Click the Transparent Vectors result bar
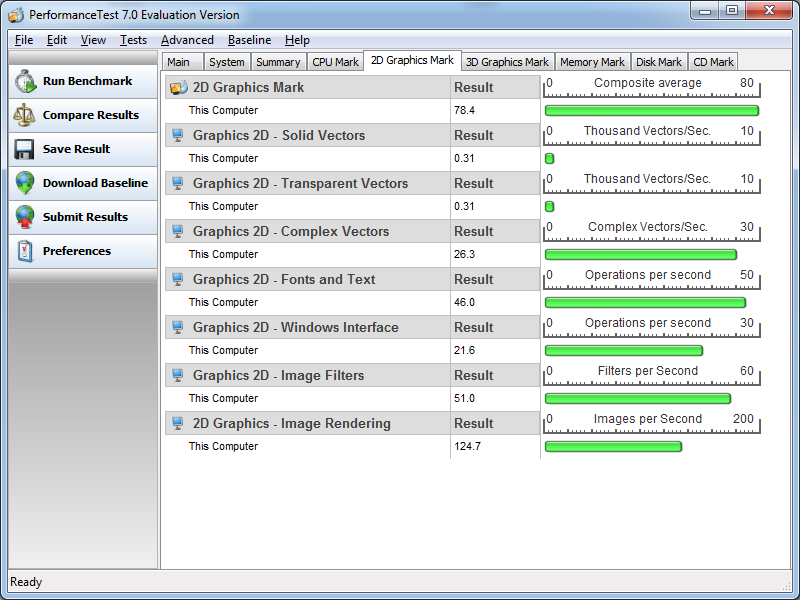This screenshot has height=600, width=800. [549, 206]
